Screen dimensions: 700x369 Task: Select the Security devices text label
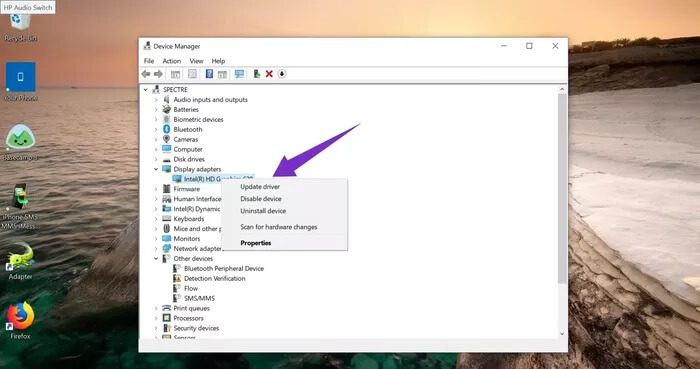pos(196,328)
